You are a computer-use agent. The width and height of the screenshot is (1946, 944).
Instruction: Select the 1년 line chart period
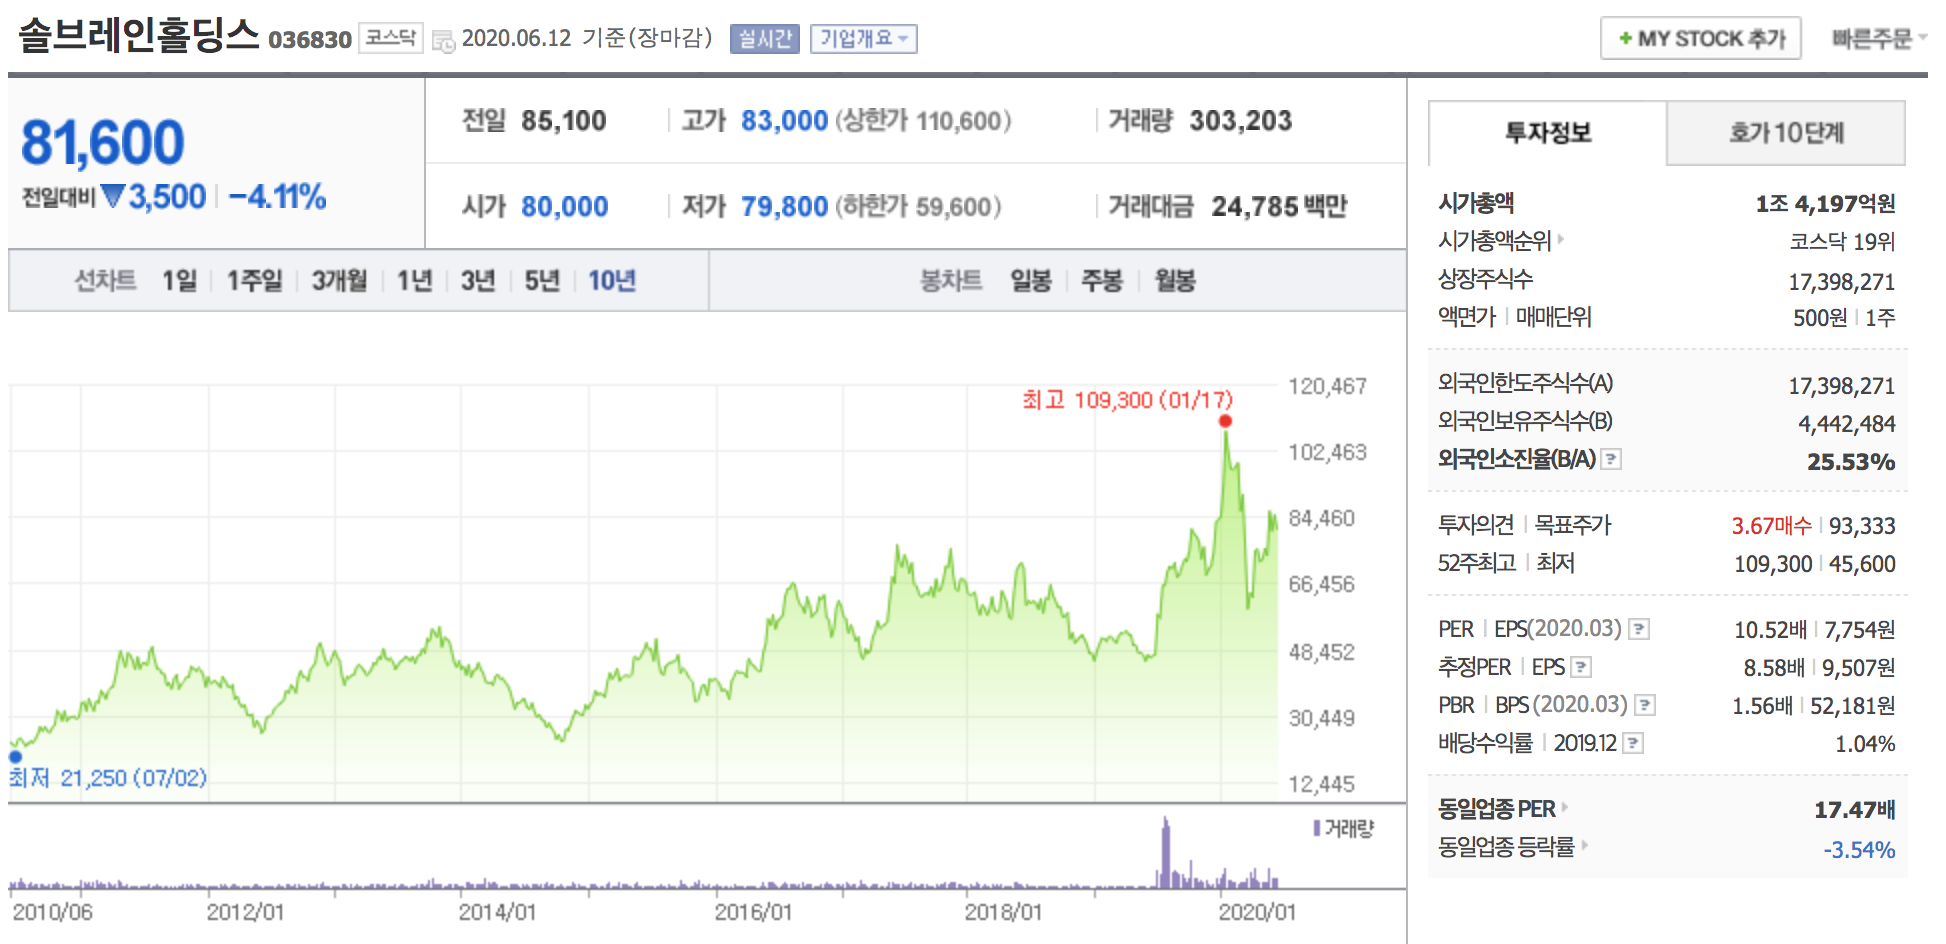click(414, 280)
